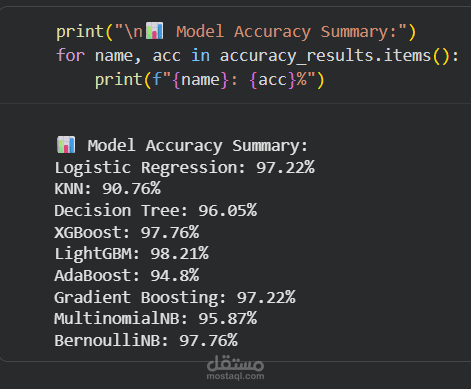Image resolution: width=471 pixels, height=389 pixels.
Task: Click the print f-string name acc line
Action: (209, 80)
